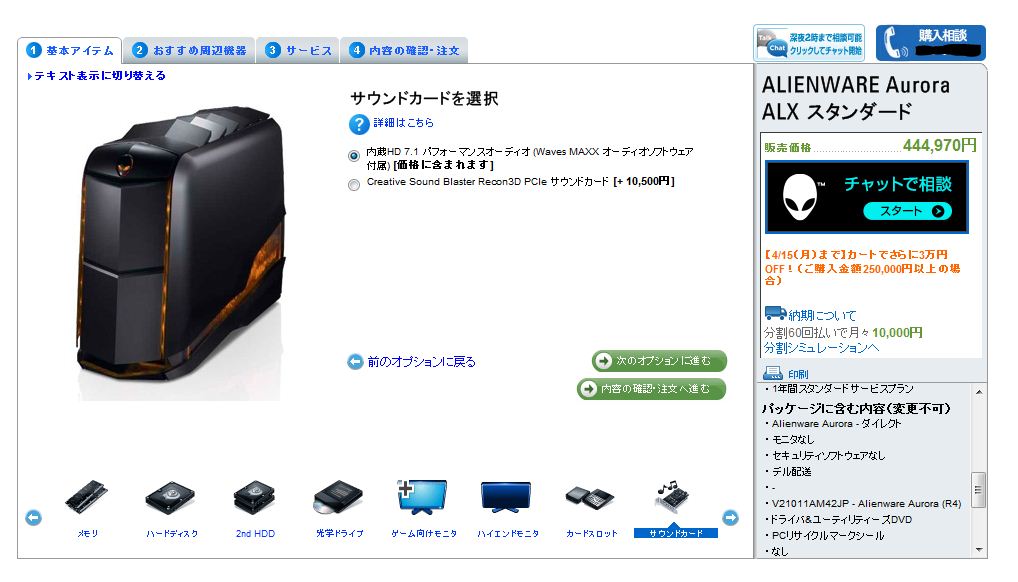The image size is (1018, 582).
Task: Click the 次のオプションに進む button
Action: point(659,361)
